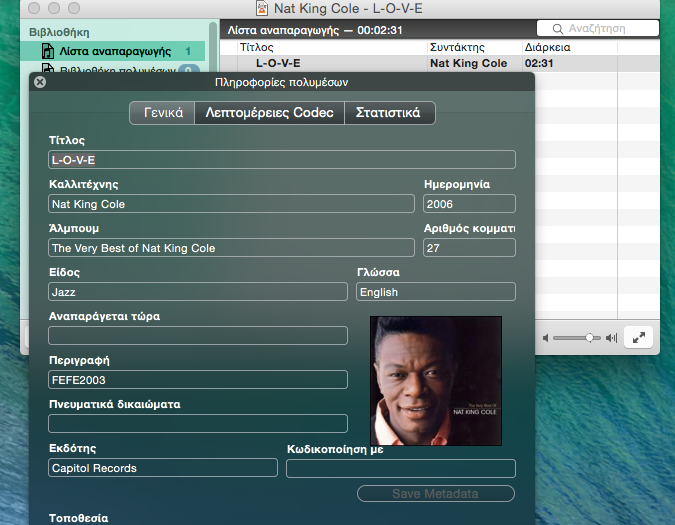Click the track number field showing 27
The image size is (675, 525).
(x=469, y=248)
